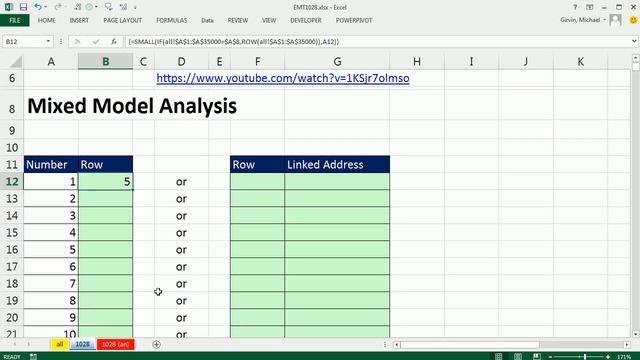Open the Customize Quick Access Toolbar arrow
Screen dimensions: 640x360
pyautogui.click(x=135, y=7)
